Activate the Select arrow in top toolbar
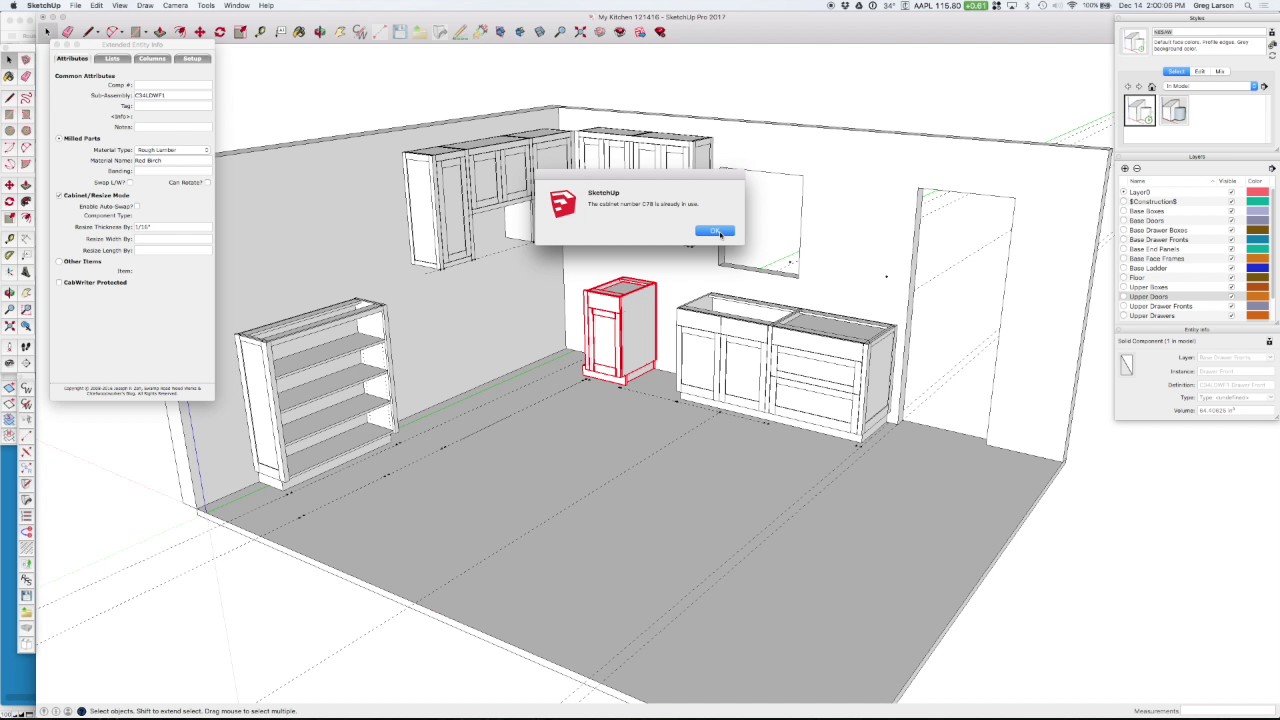 47,32
